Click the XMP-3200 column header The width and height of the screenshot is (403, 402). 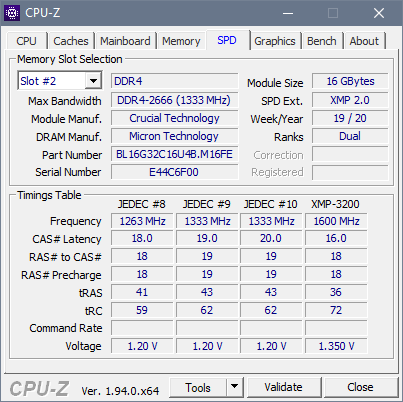coord(335,204)
